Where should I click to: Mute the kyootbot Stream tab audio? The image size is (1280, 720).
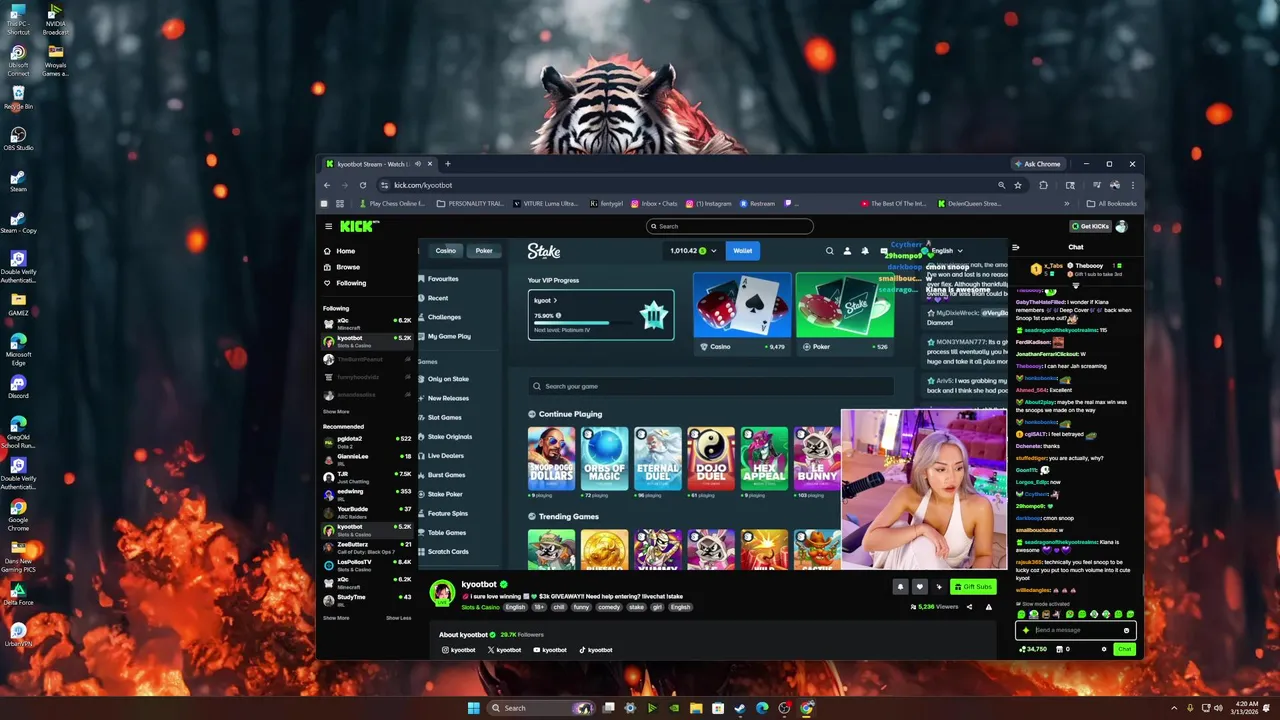tap(419, 164)
